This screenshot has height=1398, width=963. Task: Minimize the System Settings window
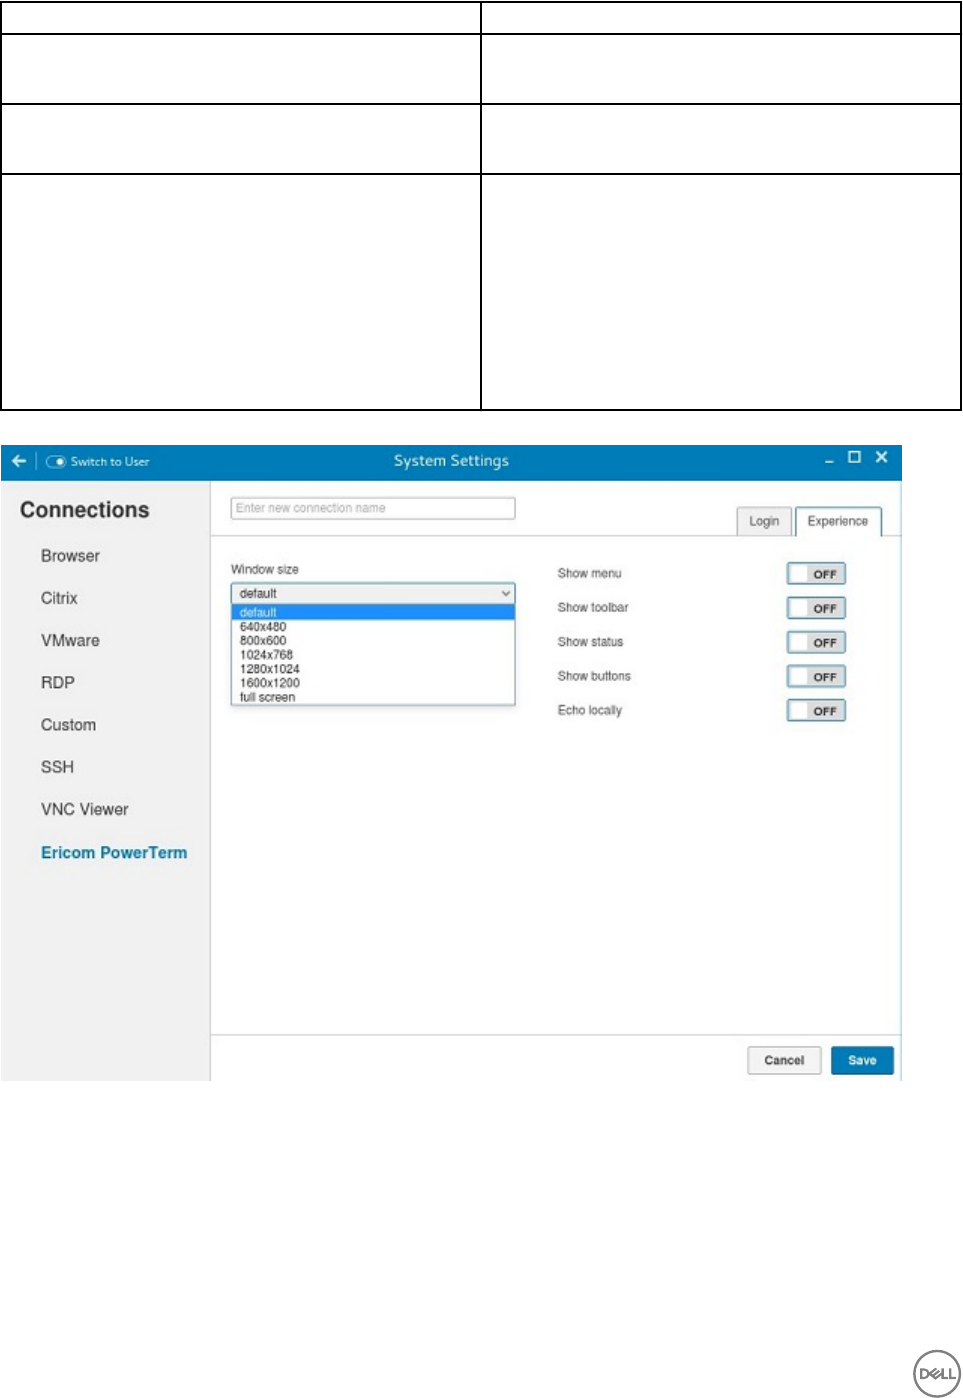point(829,460)
